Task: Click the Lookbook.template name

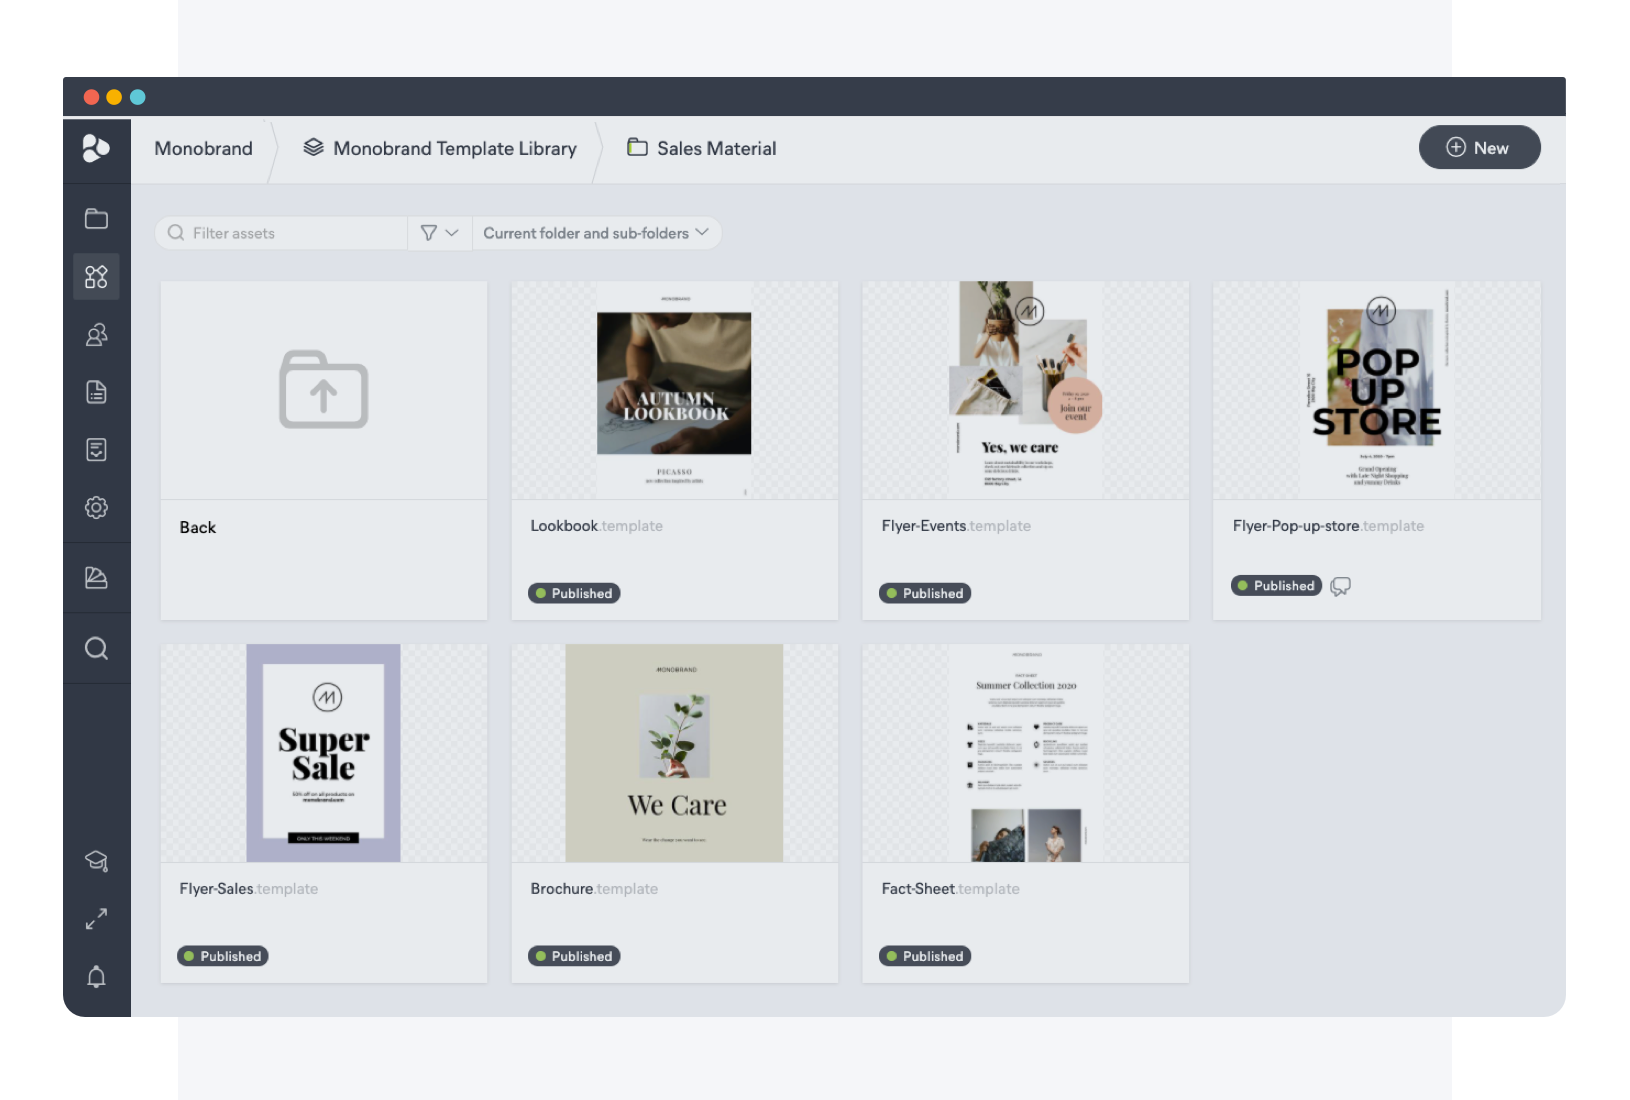Action: coord(596,526)
